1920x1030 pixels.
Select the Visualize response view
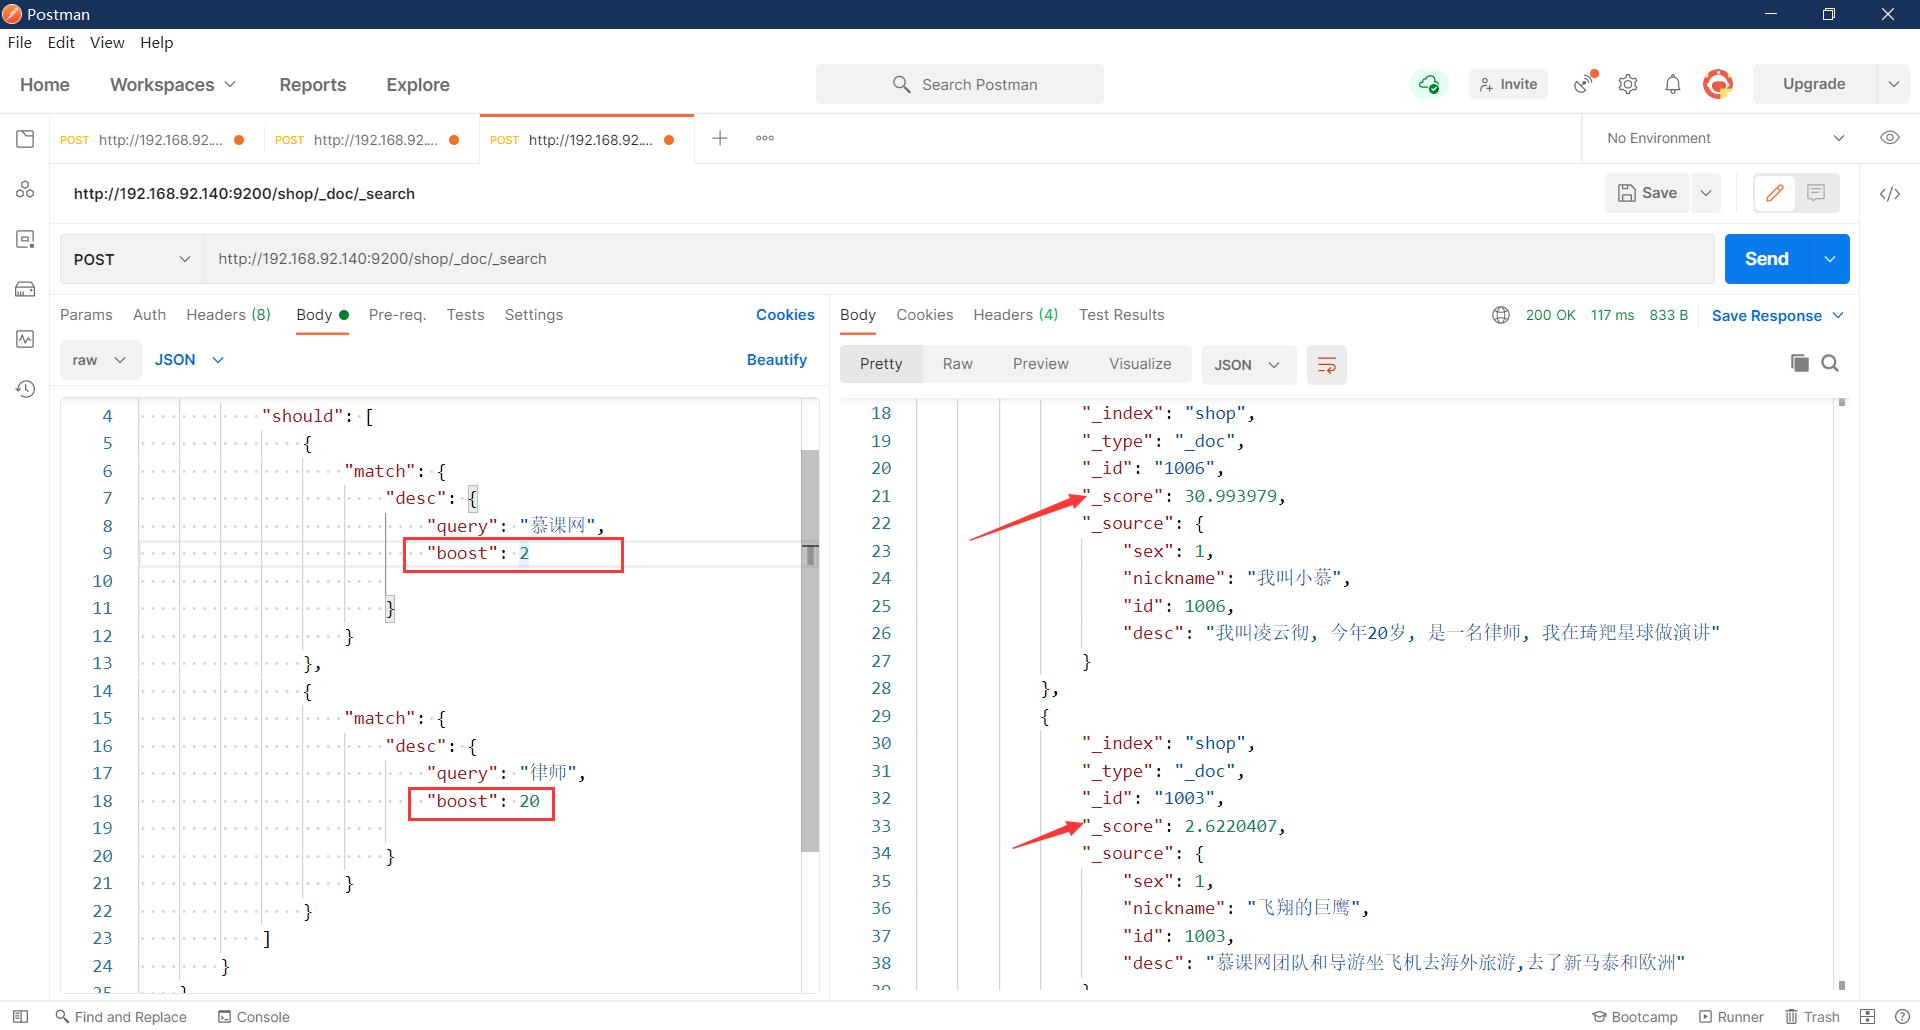click(1140, 364)
